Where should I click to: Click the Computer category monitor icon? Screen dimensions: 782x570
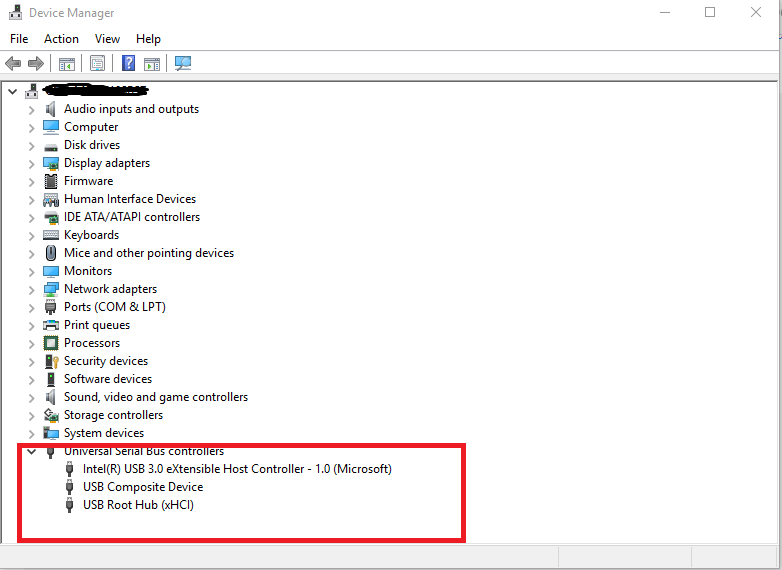pyautogui.click(x=51, y=127)
